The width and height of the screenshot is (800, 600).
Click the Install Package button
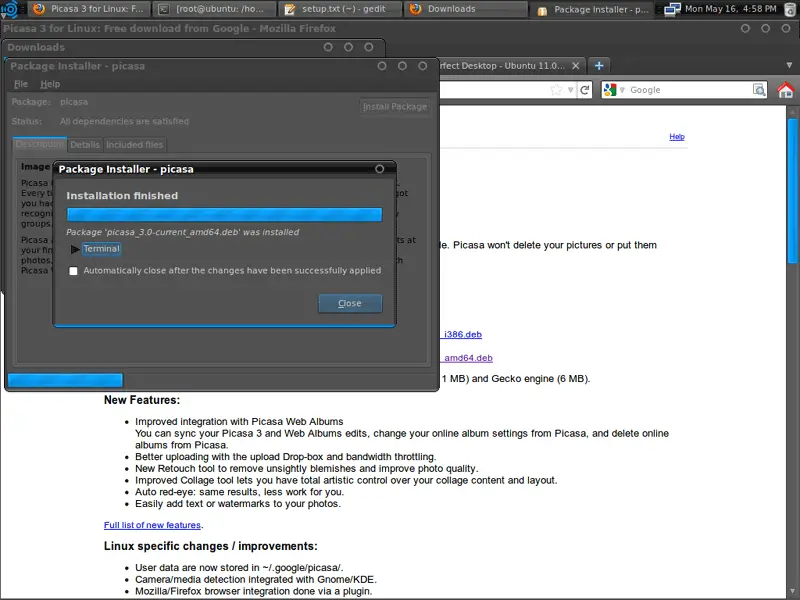[x=394, y=107]
